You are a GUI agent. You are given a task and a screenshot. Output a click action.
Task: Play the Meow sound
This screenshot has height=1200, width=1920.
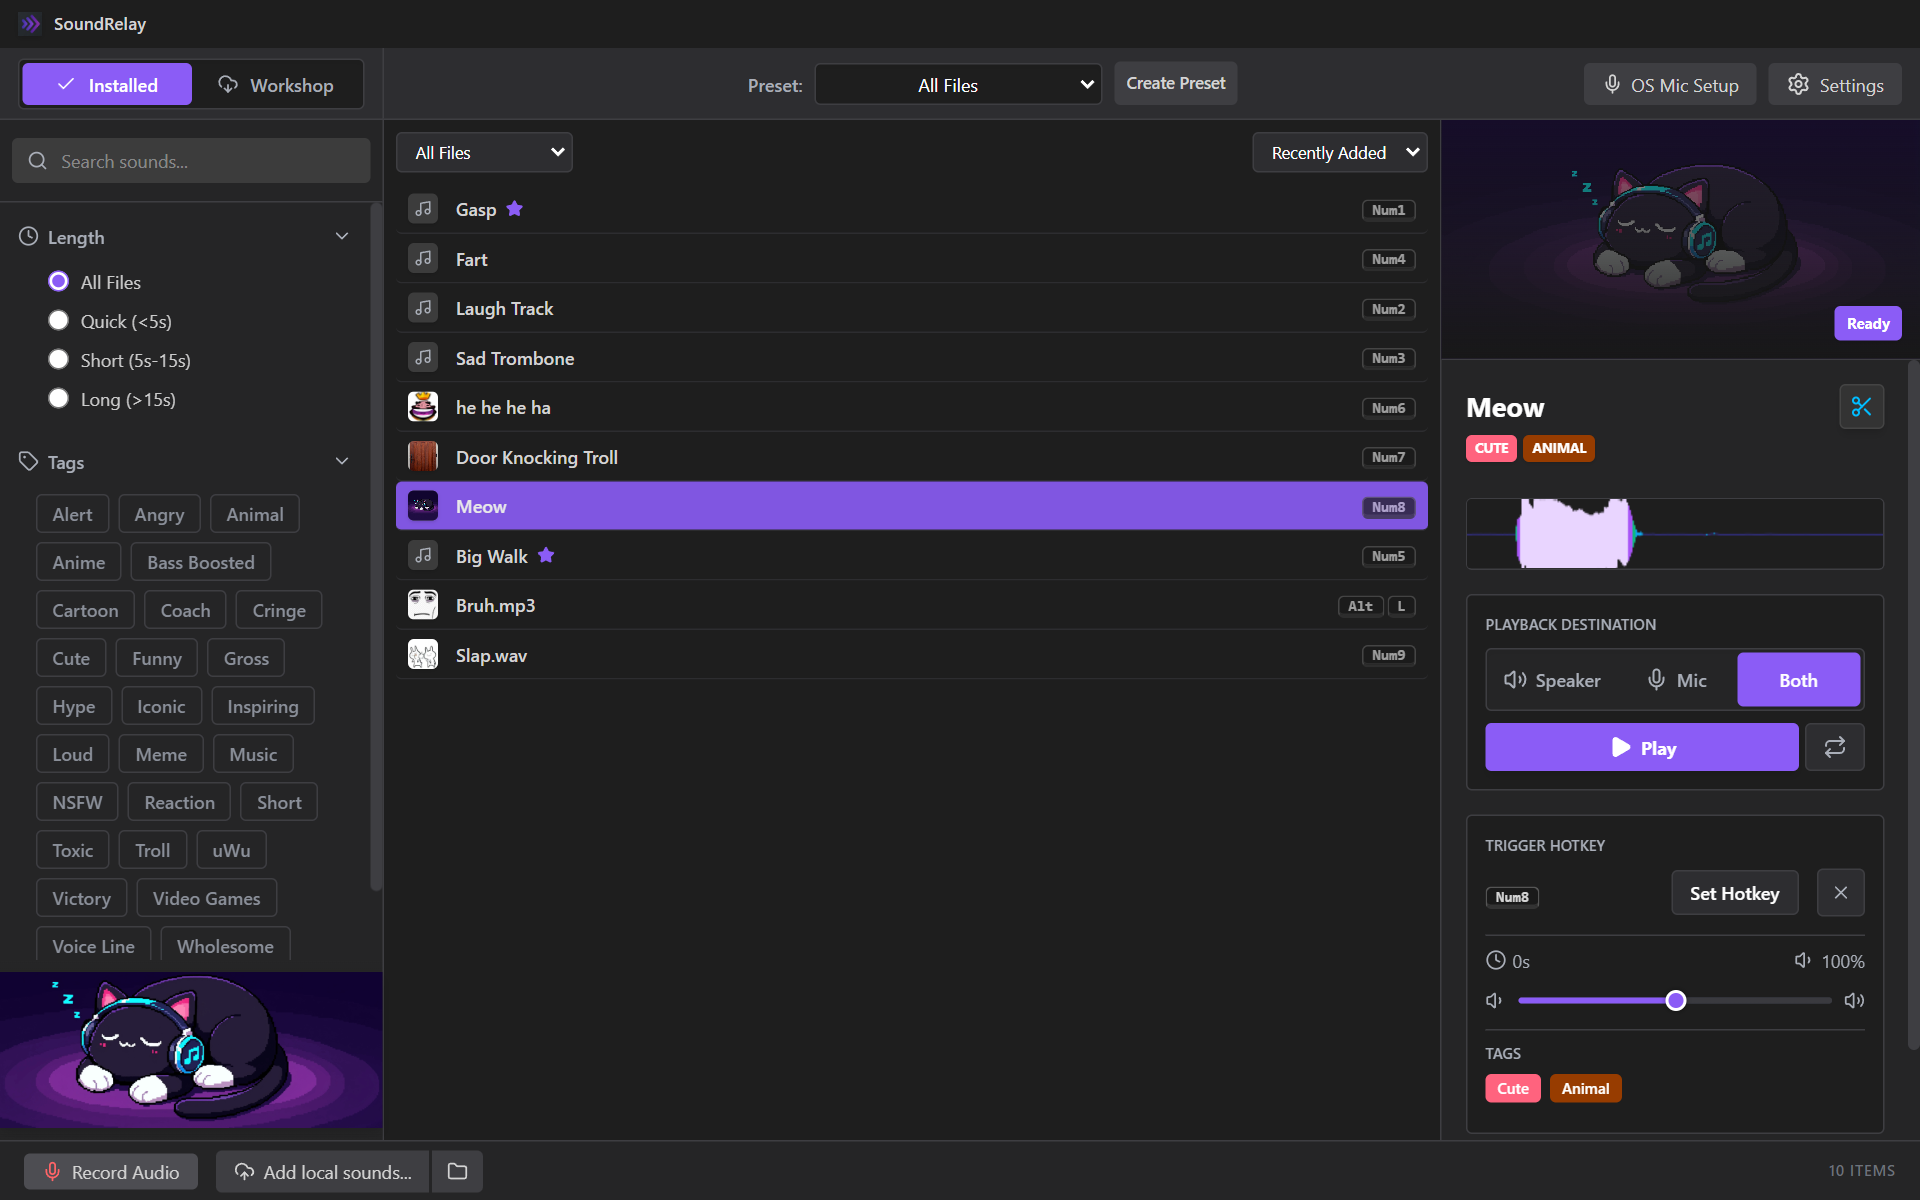point(1641,747)
